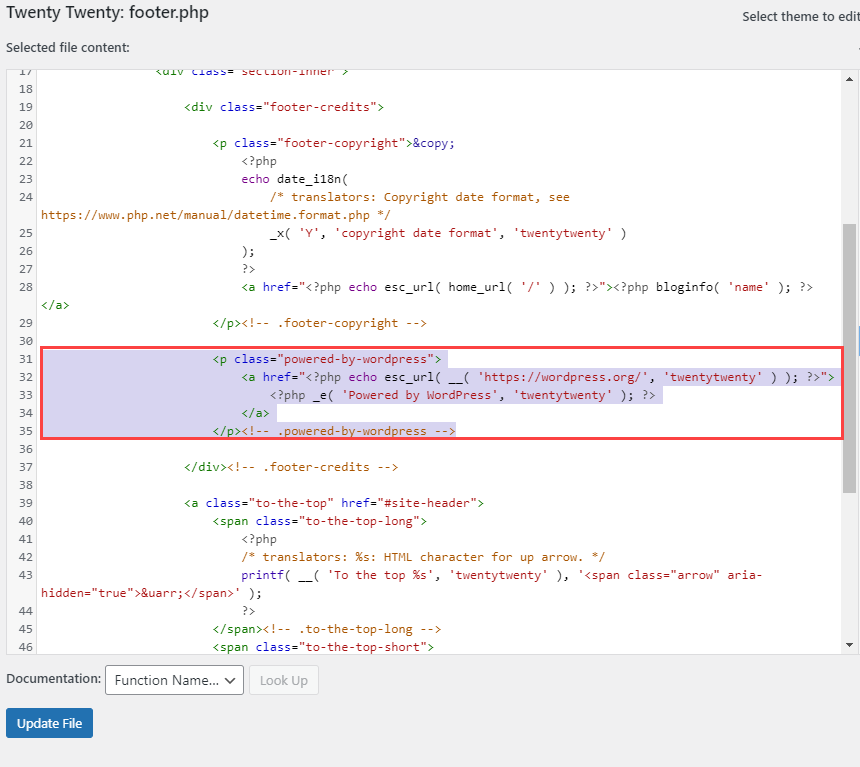Click the Twenty Twenty: footer.php heading
This screenshot has height=767, width=860.
point(108,13)
